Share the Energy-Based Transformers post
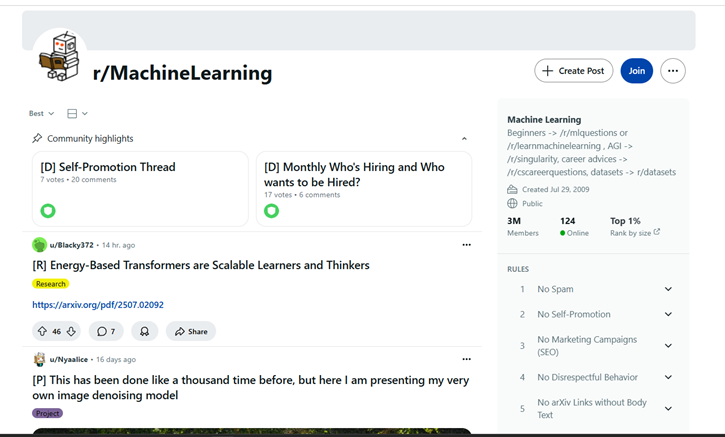The height and width of the screenshot is (437, 725). [x=191, y=331]
